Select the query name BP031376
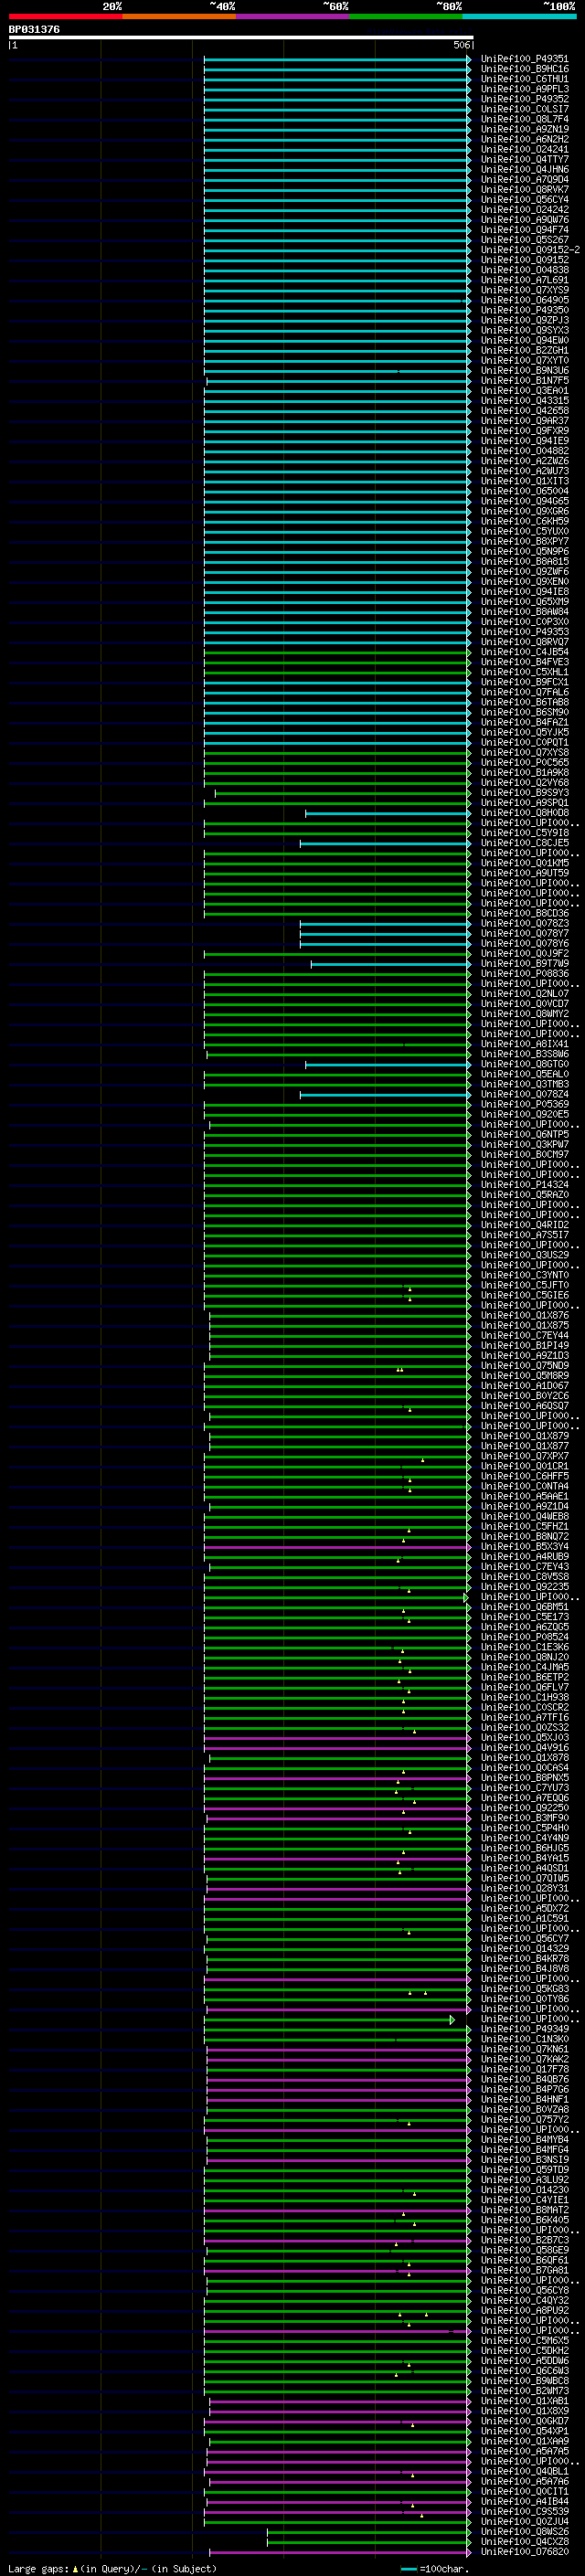This screenshot has height=2576, width=585. coord(34,29)
